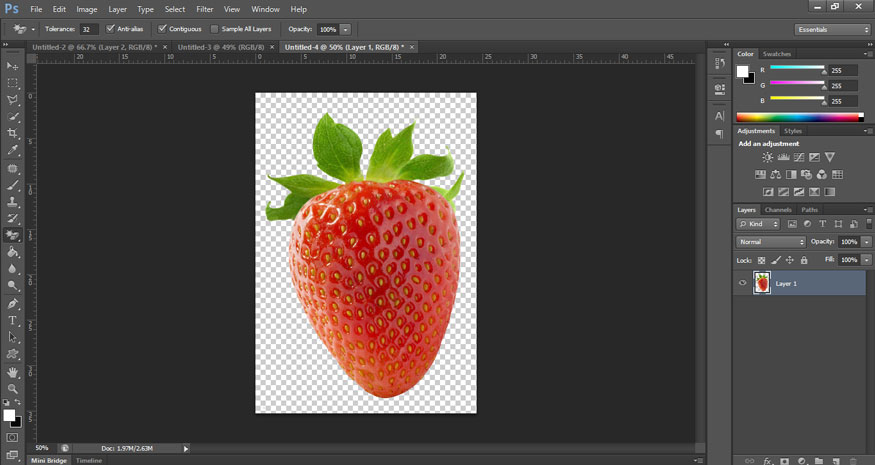The height and width of the screenshot is (465, 875).
Task: Add a Brightness/Contrast adjustment
Action: pos(767,157)
